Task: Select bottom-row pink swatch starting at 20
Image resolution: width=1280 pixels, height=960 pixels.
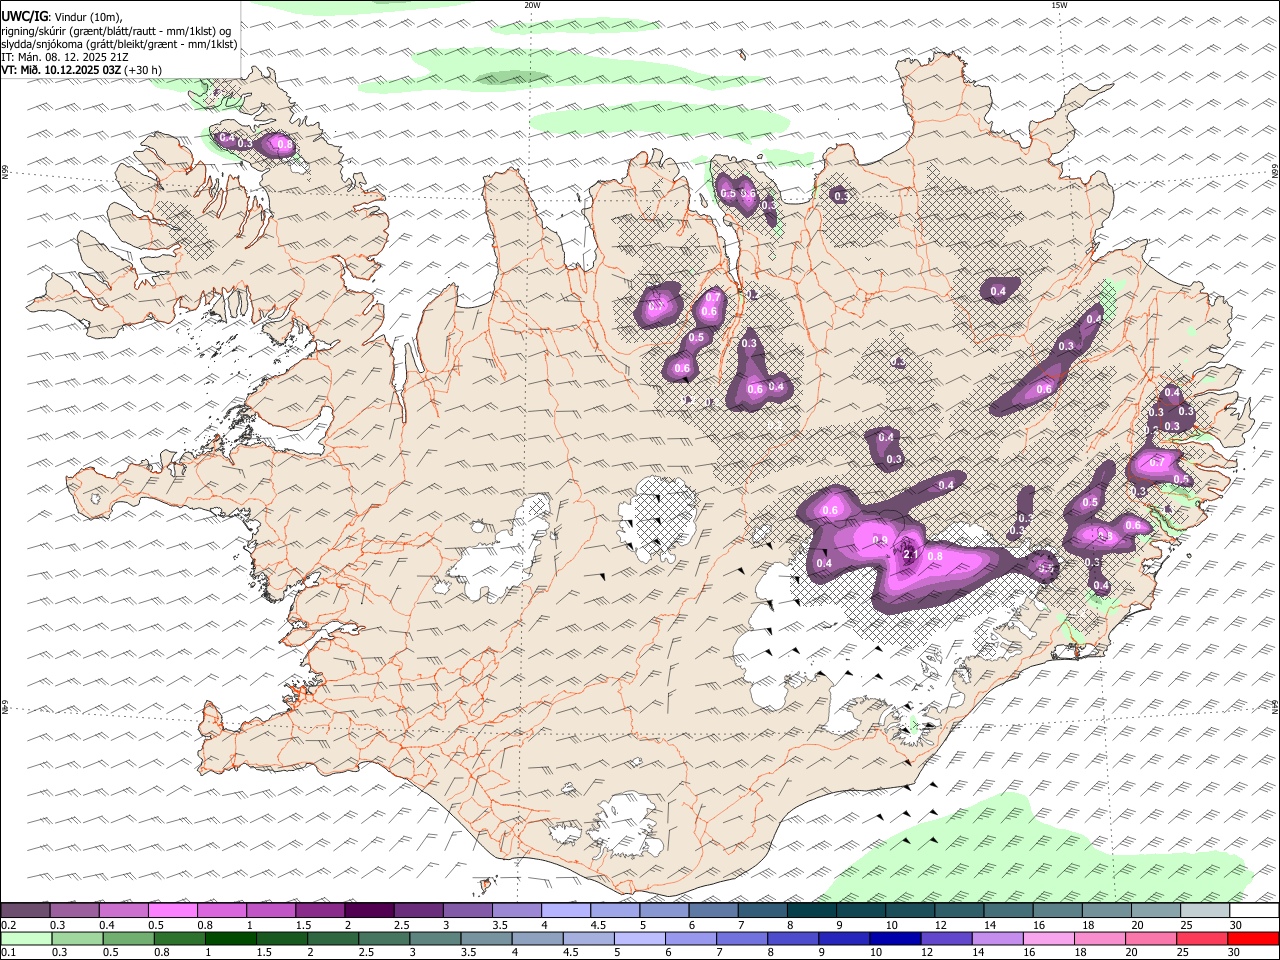Action: click(x=1149, y=939)
